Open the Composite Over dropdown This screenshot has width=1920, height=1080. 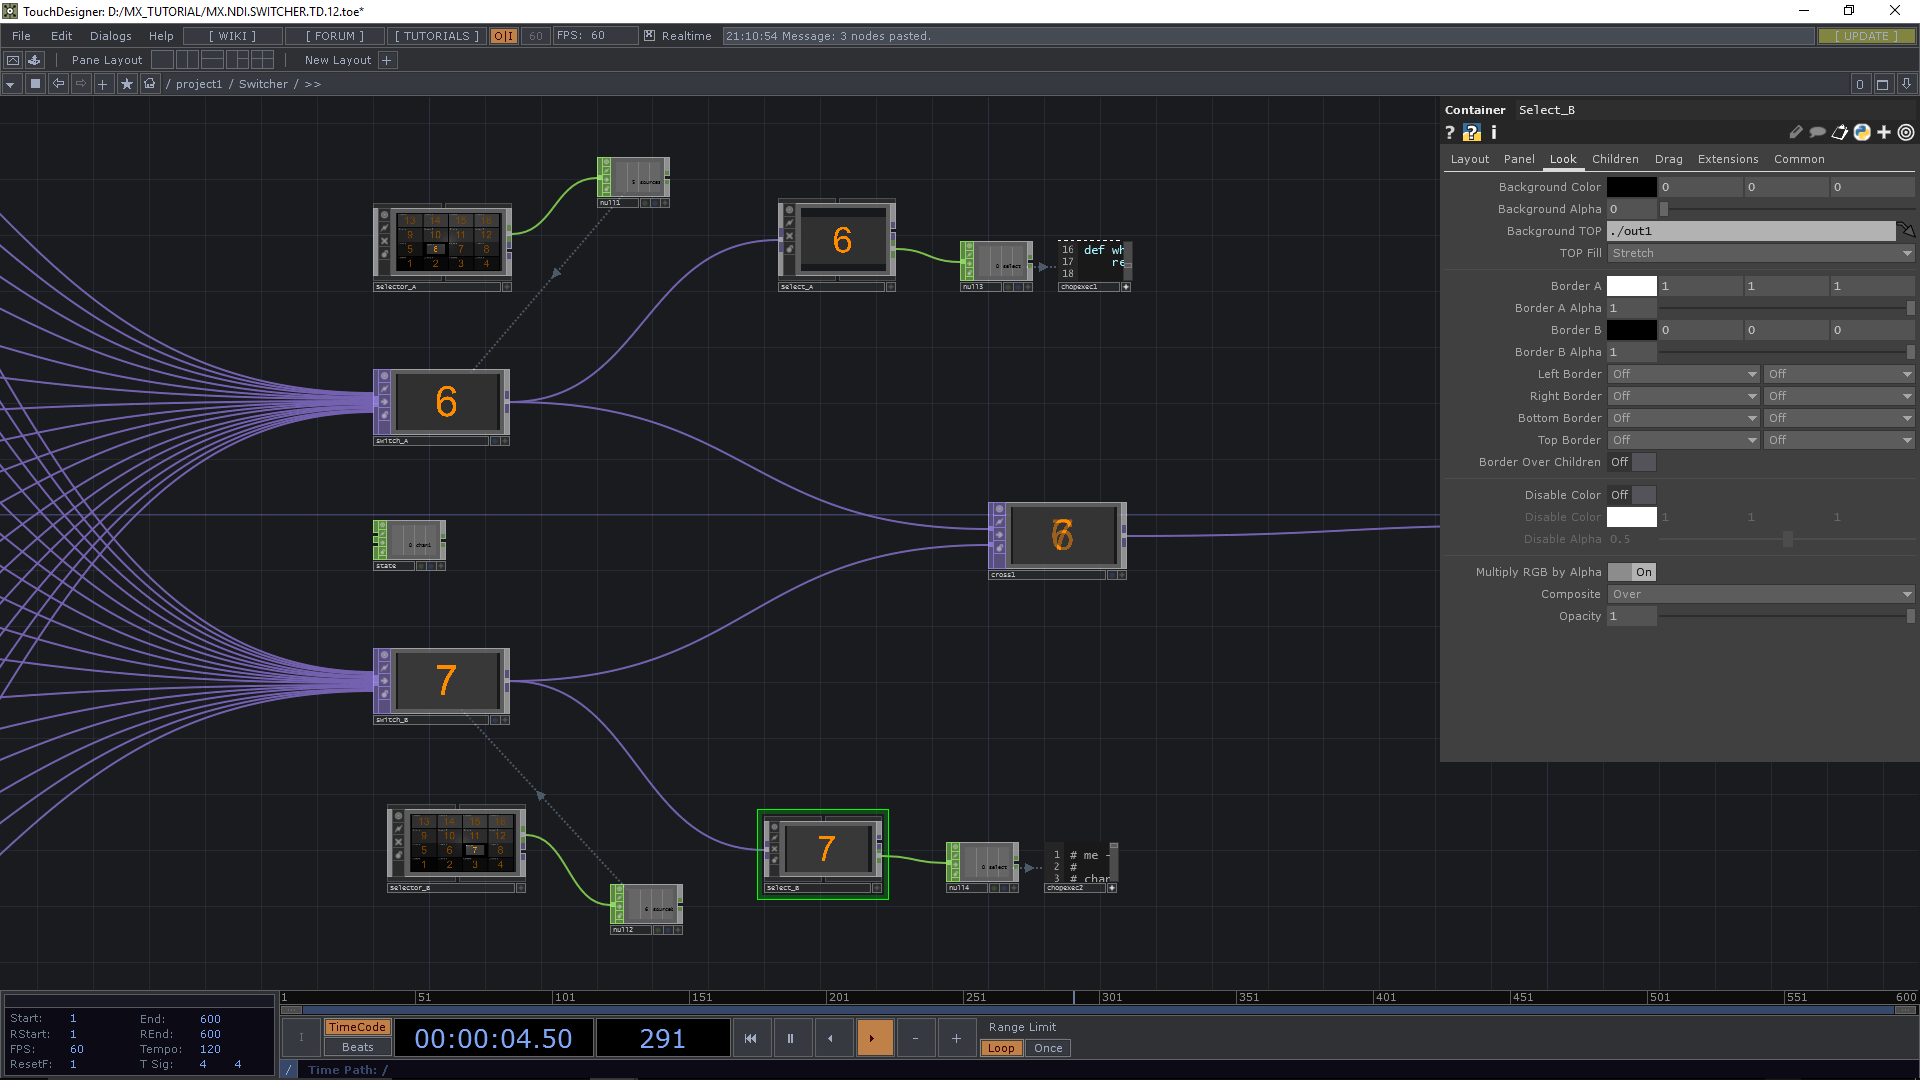tap(1761, 594)
